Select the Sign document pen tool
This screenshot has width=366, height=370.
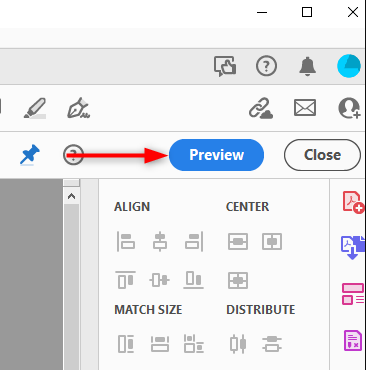(x=78, y=108)
